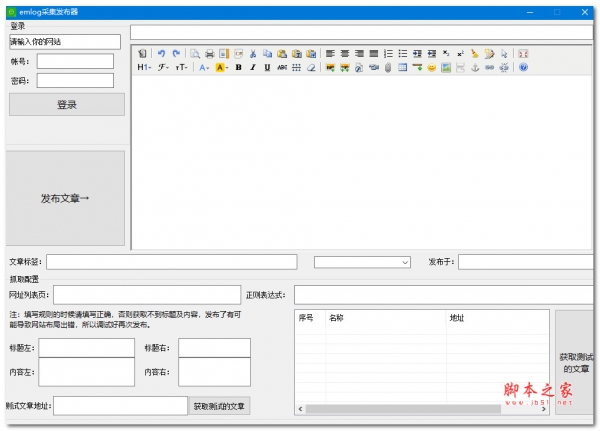
Task: Click the Cut scissors icon
Action: click(x=254, y=53)
